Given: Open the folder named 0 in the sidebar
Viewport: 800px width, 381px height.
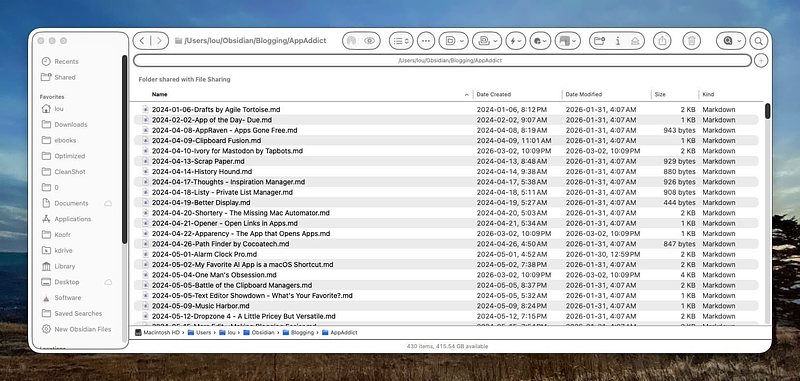Looking at the screenshot, I should tap(56, 188).
